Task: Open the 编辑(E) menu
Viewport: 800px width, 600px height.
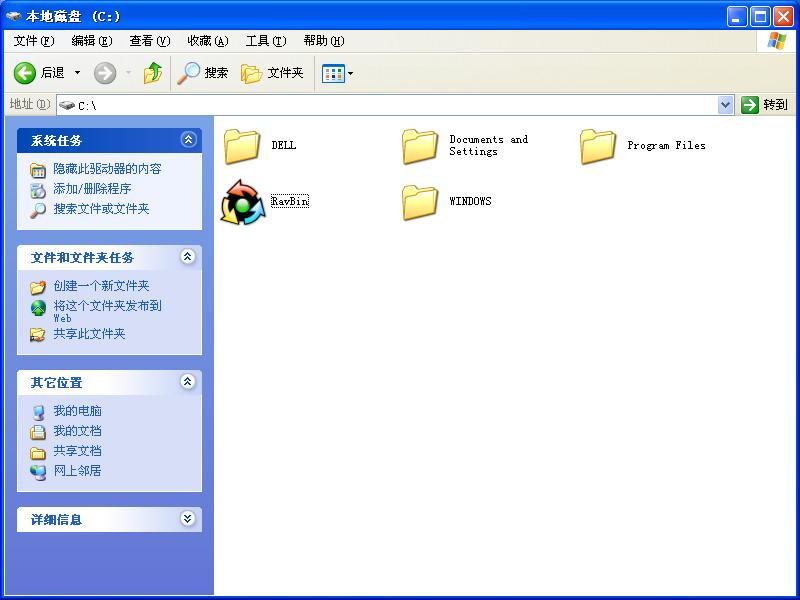Action: point(92,41)
